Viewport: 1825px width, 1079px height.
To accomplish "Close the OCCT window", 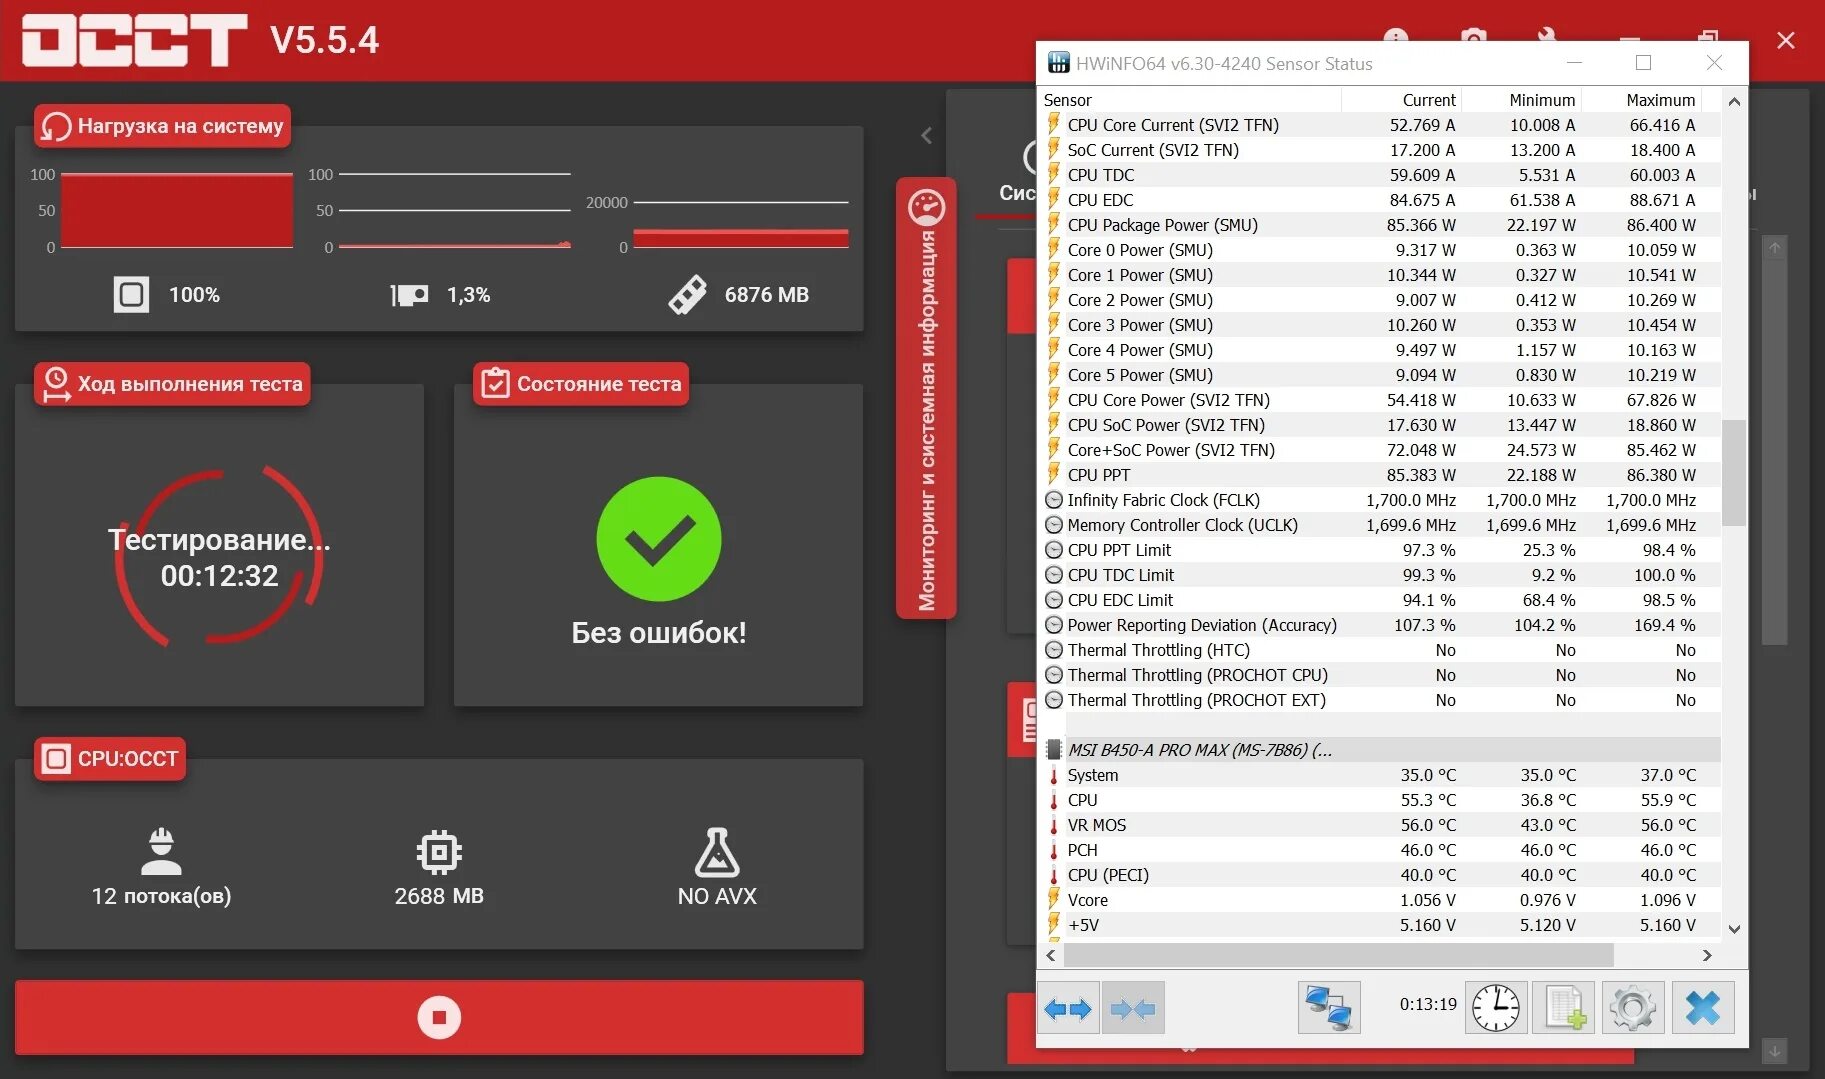I will tap(1786, 40).
